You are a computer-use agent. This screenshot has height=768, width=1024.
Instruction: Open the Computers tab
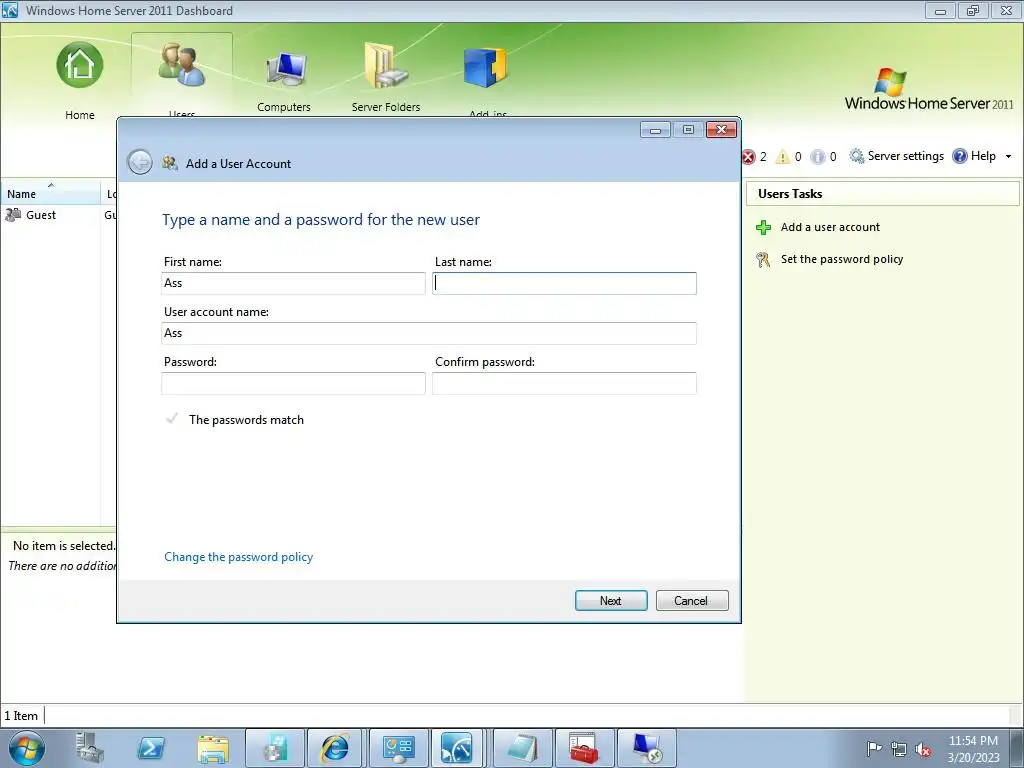(x=284, y=80)
